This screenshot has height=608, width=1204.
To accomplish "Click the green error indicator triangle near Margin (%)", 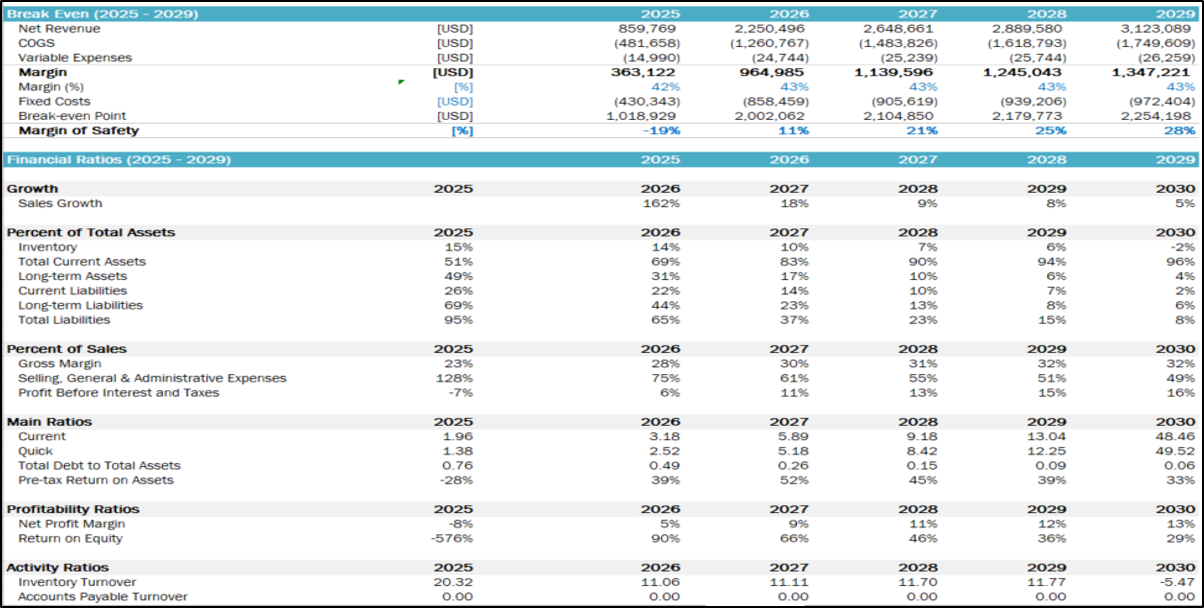I will pos(401,83).
